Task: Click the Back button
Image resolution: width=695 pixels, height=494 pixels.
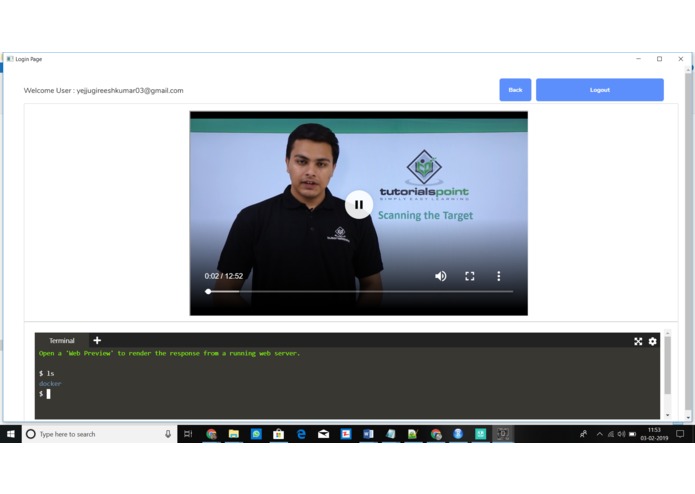Action: point(515,89)
